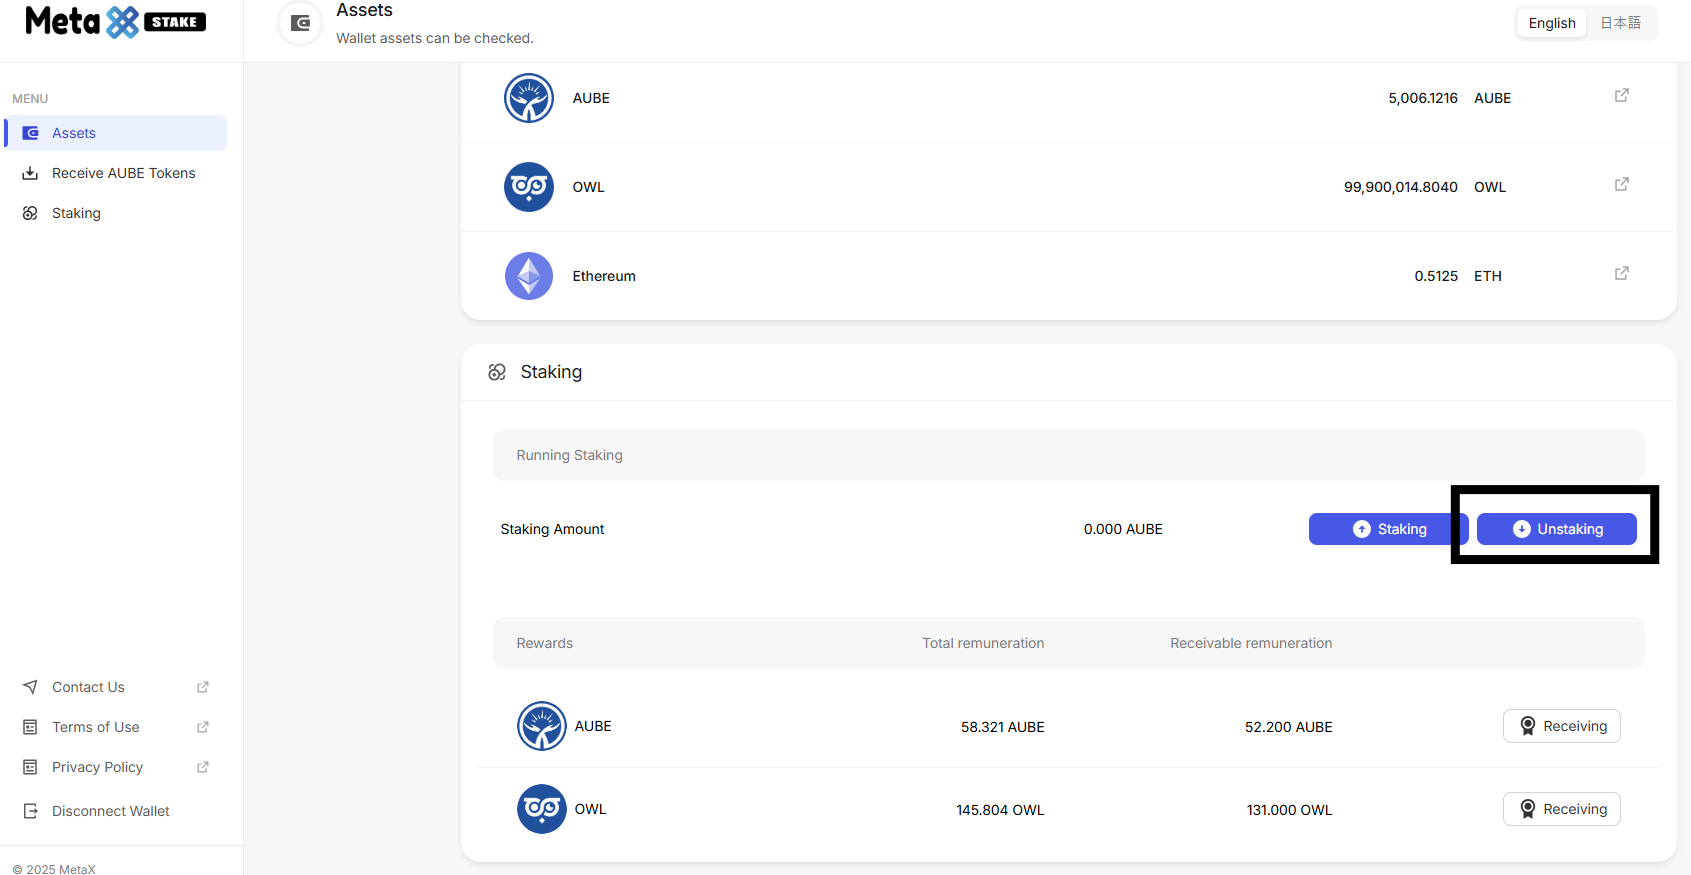Image resolution: width=1691 pixels, height=875 pixels.
Task: Receive the OWL reward
Action: pos(1561,809)
